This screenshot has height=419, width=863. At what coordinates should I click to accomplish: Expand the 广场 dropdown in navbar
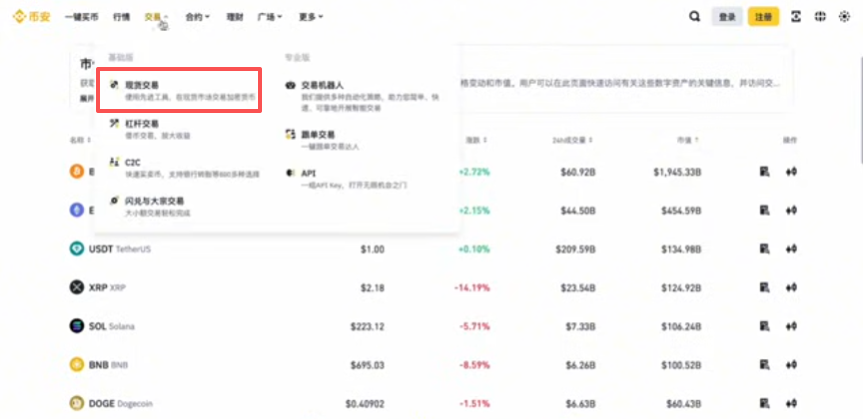click(x=270, y=17)
